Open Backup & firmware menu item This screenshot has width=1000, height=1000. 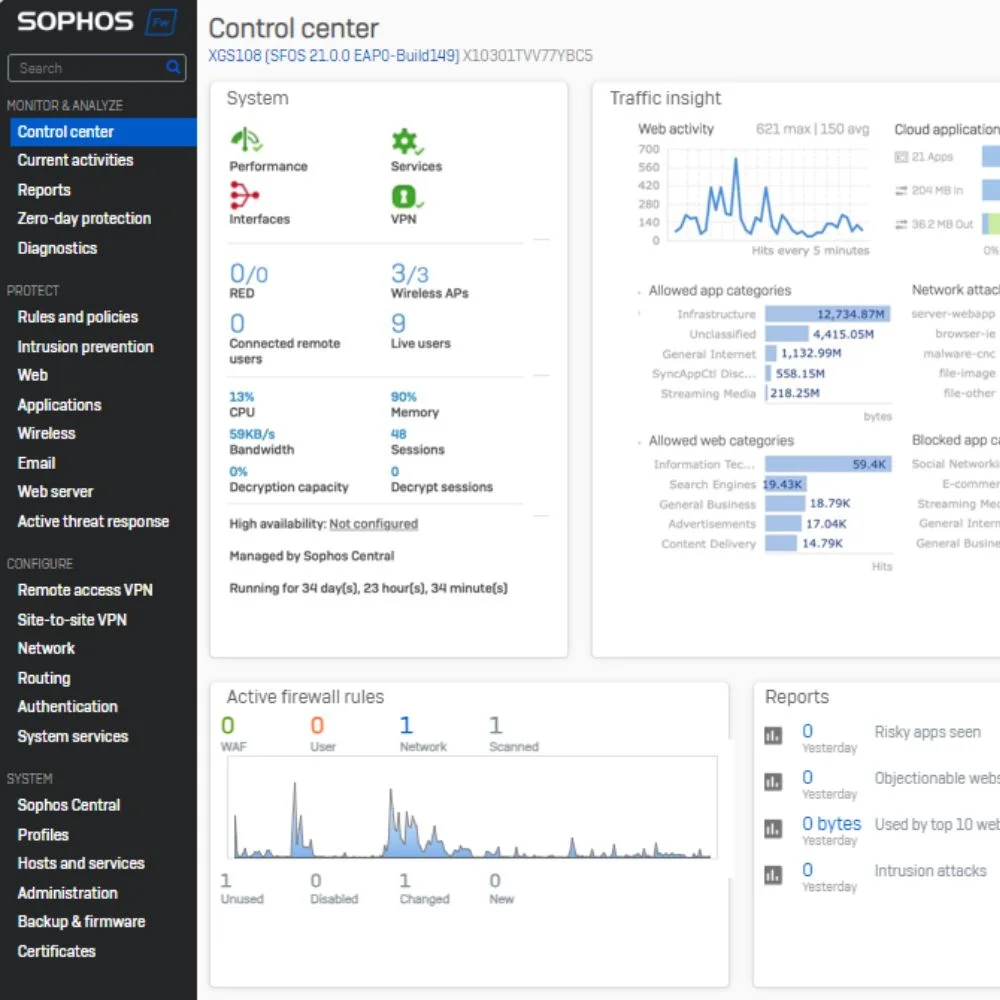(81, 922)
